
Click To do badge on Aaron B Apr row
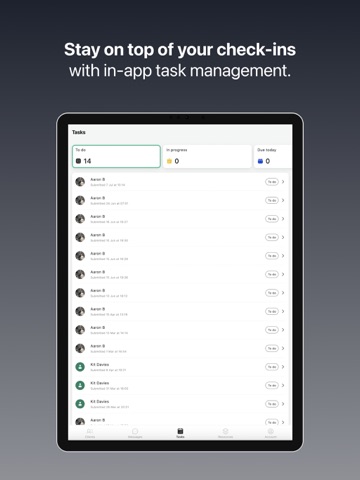(x=272, y=311)
